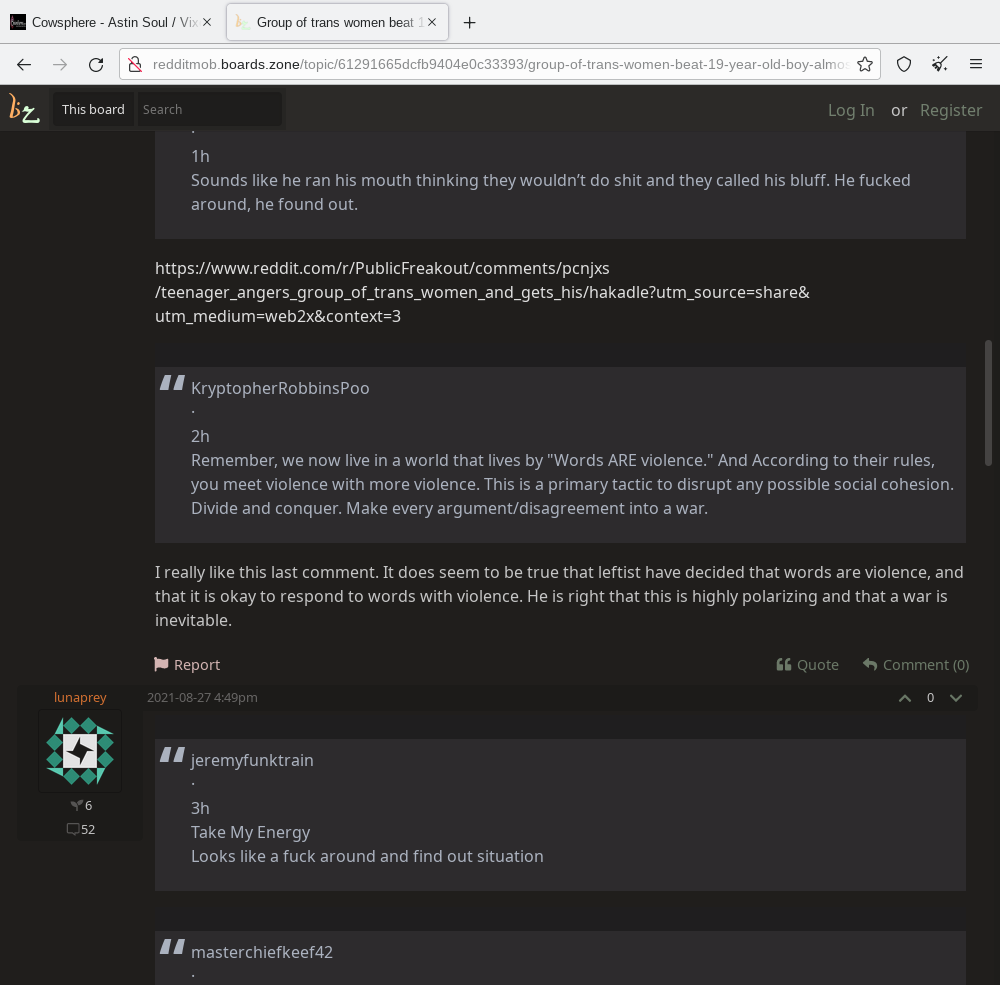Open the browser hamburger menu
Image resolution: width=1000 pixels, height=985 pixels.
pyautogui.click(x=976, y=64)
